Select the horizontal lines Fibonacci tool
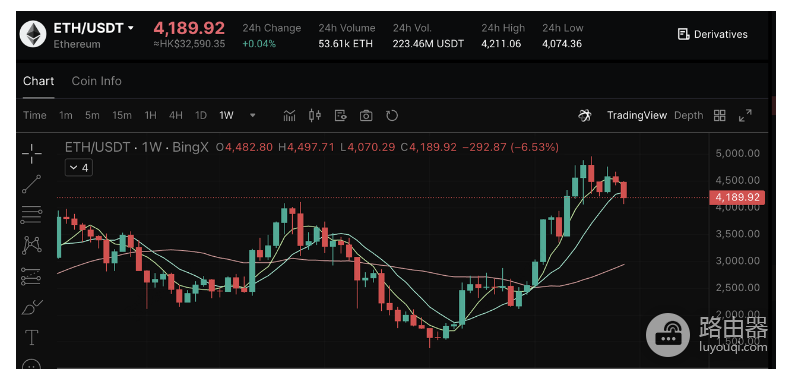This screenshot has height=375, width=786. click(32, 215)
